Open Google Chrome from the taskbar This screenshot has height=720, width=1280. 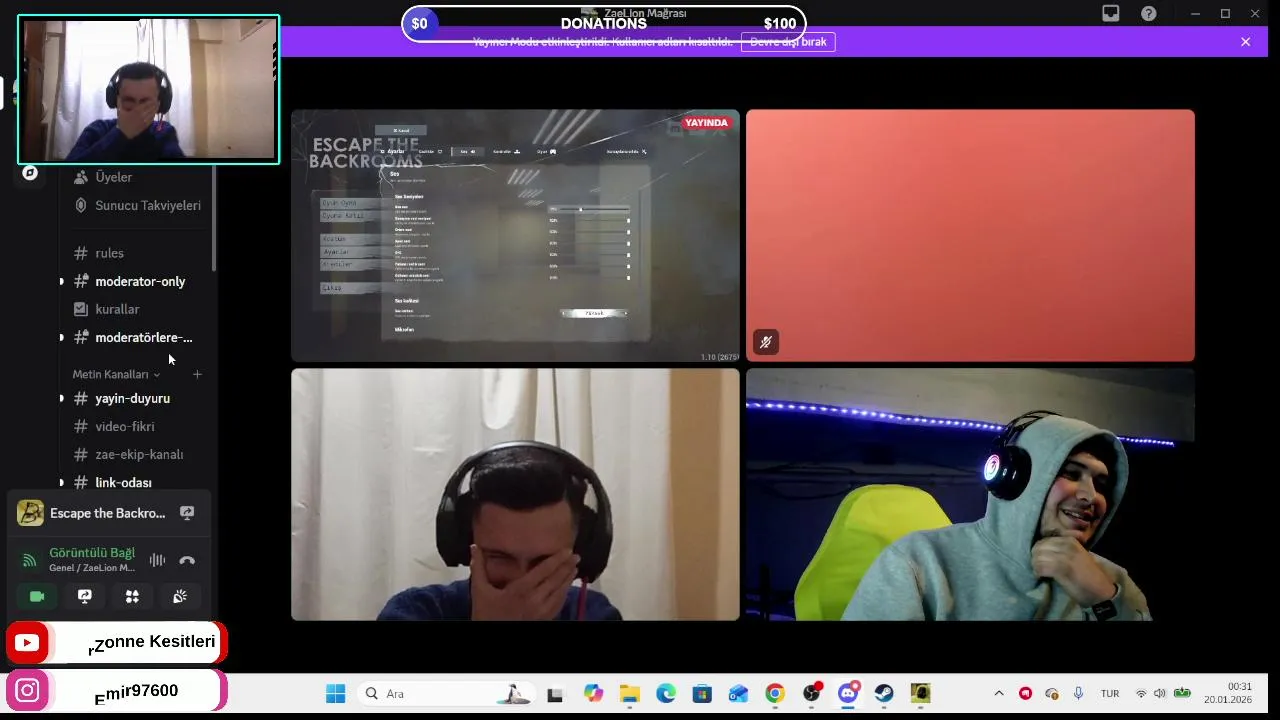coord(775,693)
